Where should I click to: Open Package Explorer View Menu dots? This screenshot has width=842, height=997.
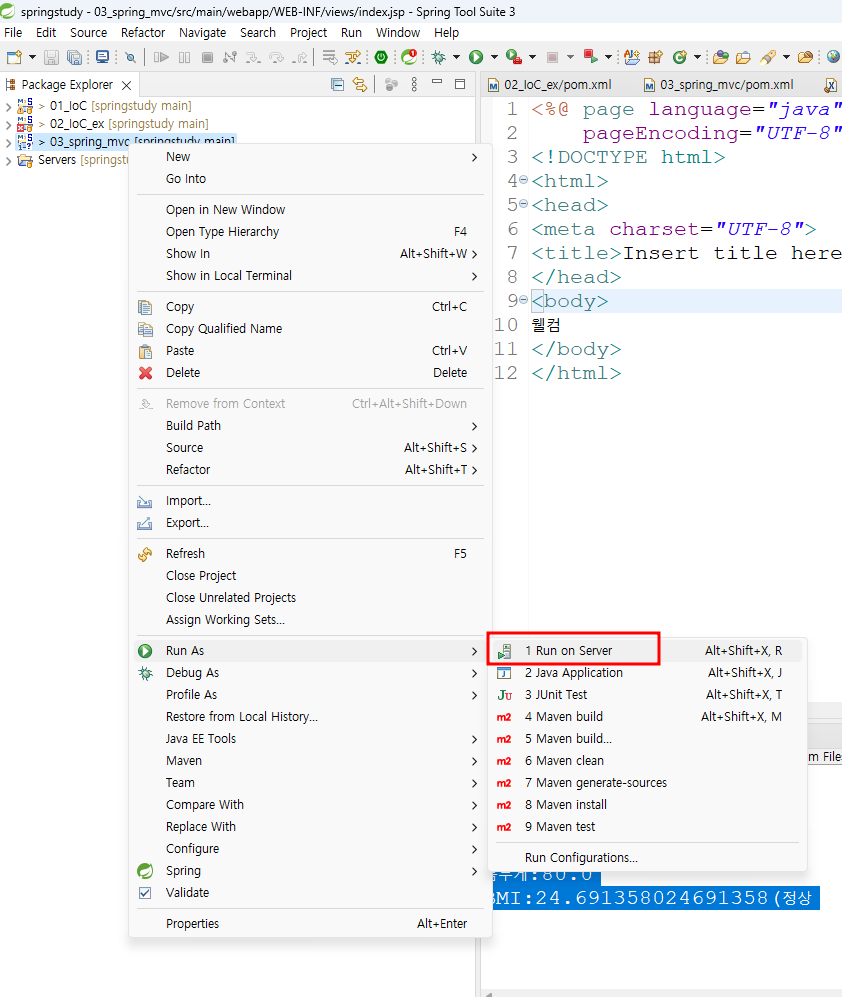coord(414,85)
